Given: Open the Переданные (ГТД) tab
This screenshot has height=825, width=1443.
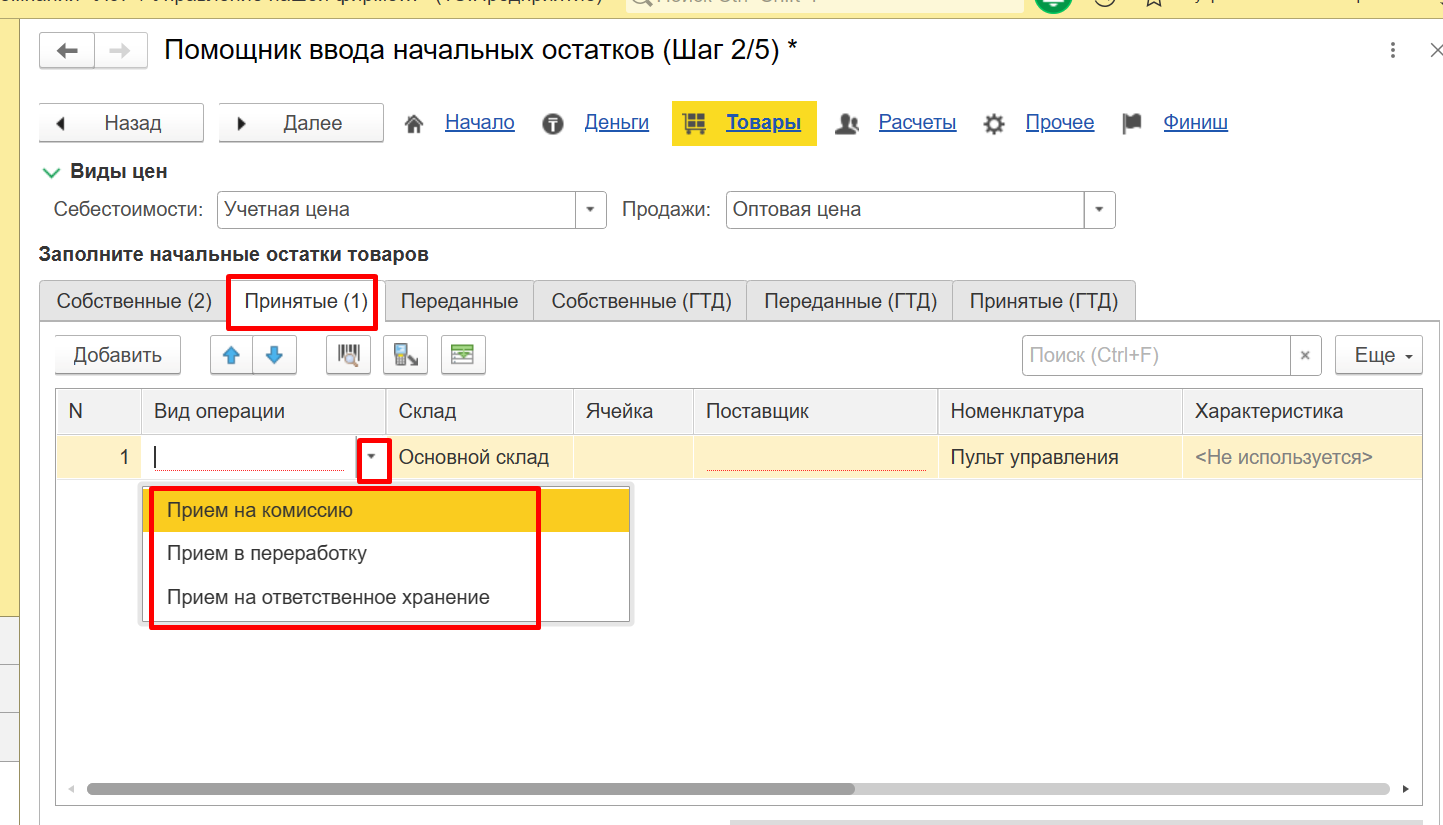Looking at the screenshot, I should point(850,301).
